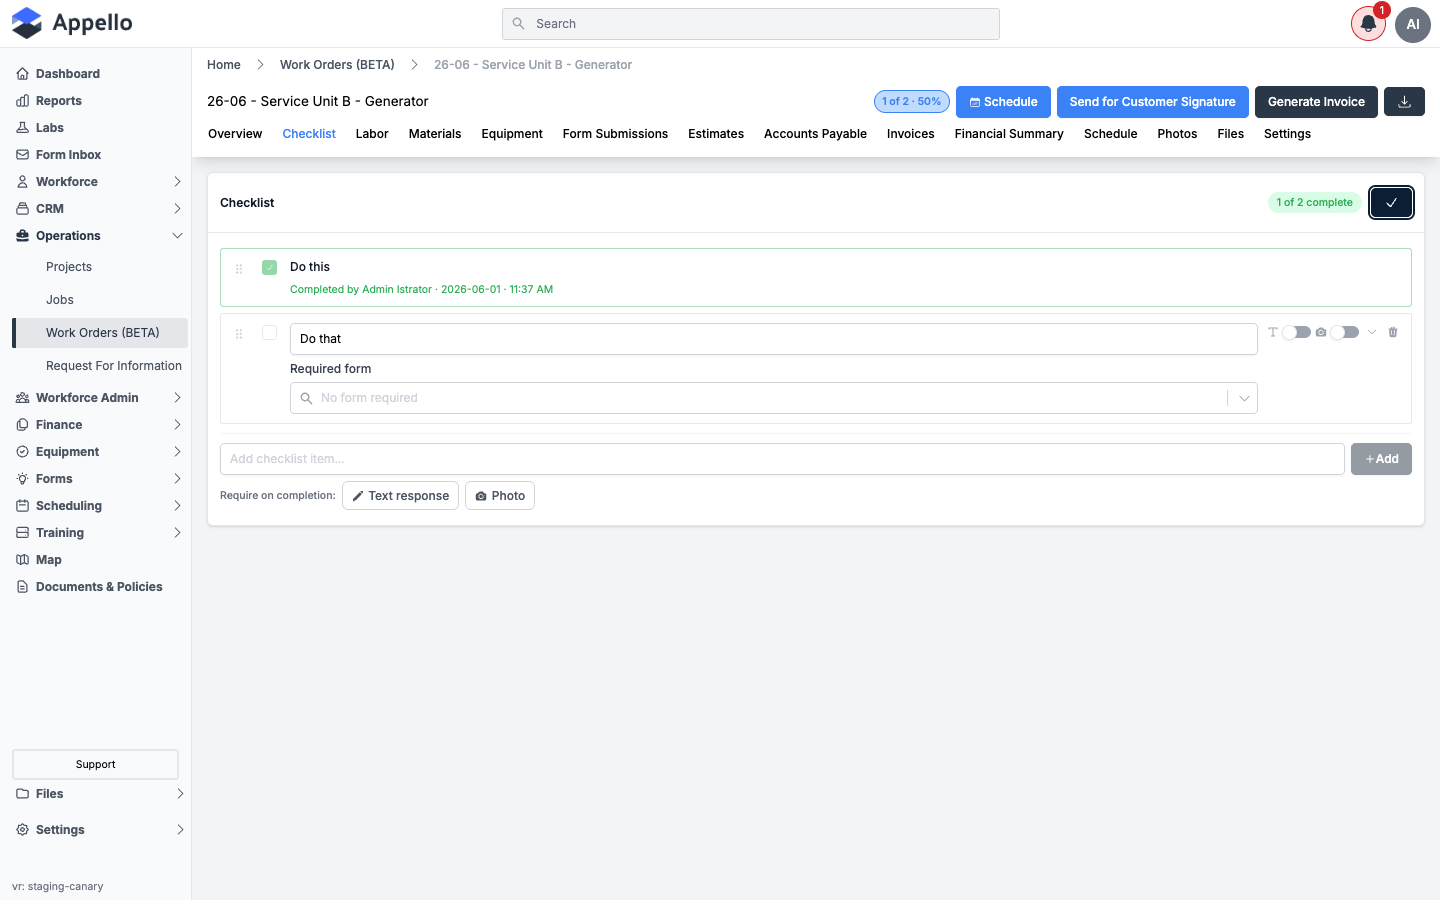Grab the drag handle of 'Do that'
The image size is (1440, 918).
pos(239,334)
